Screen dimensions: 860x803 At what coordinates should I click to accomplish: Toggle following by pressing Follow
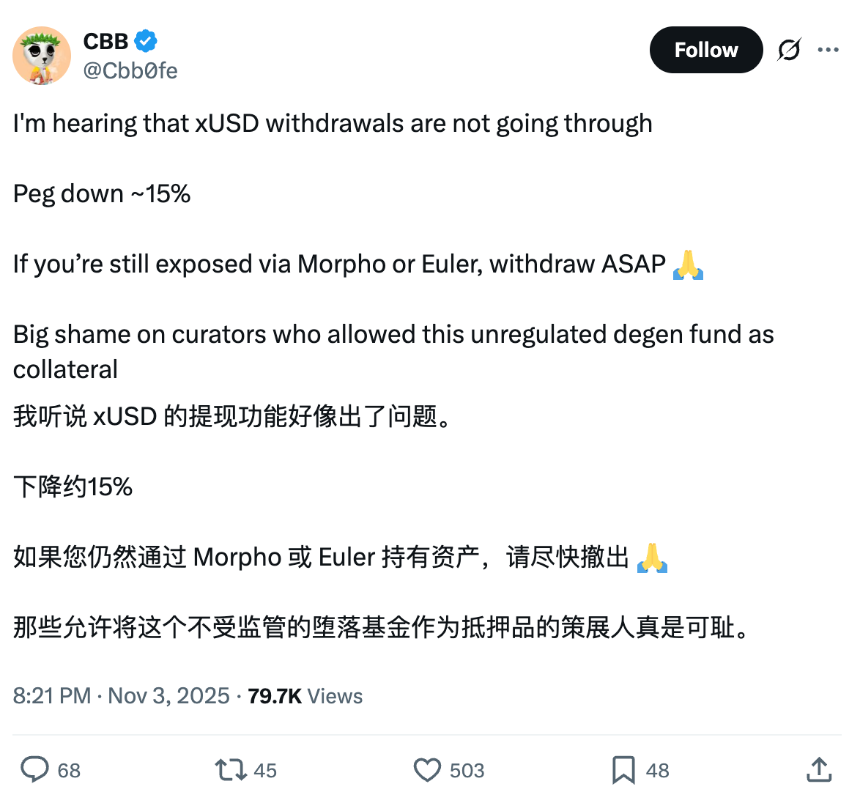706,50
